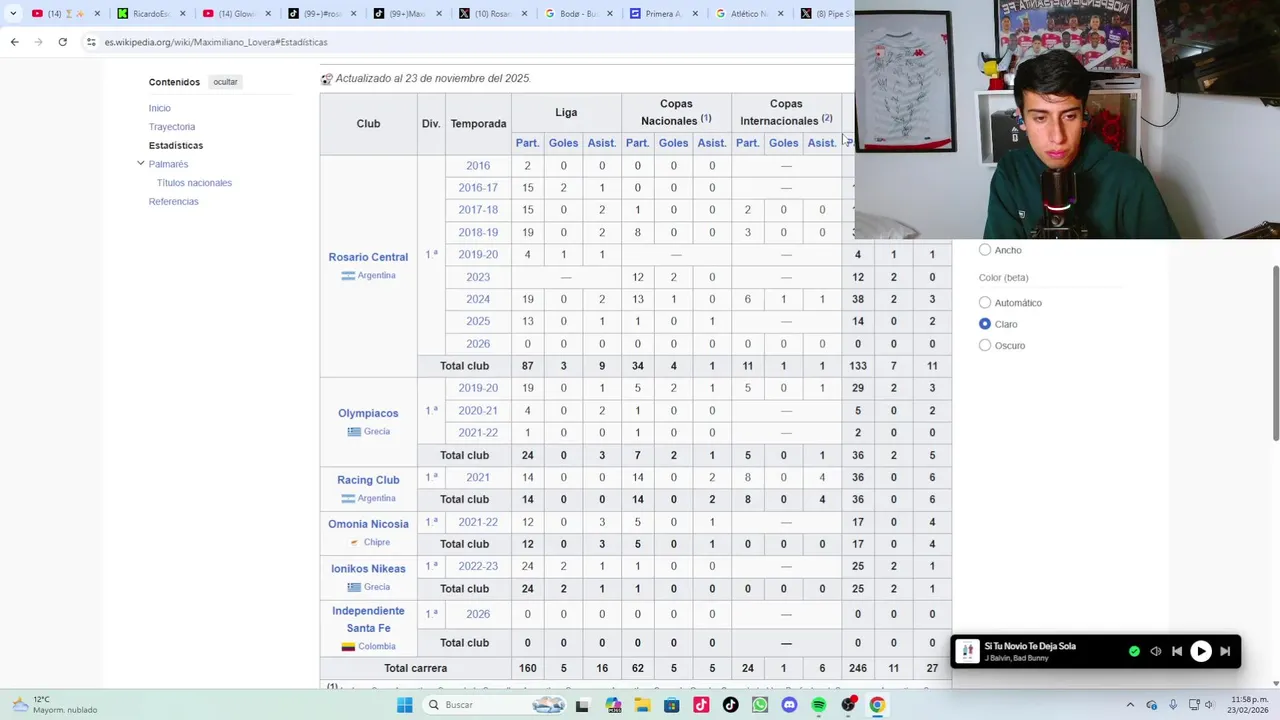Open the tab search dropdown arrow

click(13, 14)
